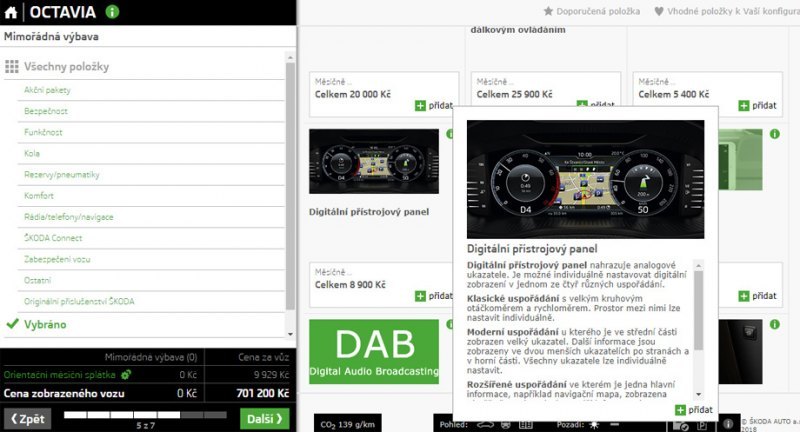Click the document icon in the bottom bar
The width and height of the screenshot is (800, 433).
(x=702, y=425)
